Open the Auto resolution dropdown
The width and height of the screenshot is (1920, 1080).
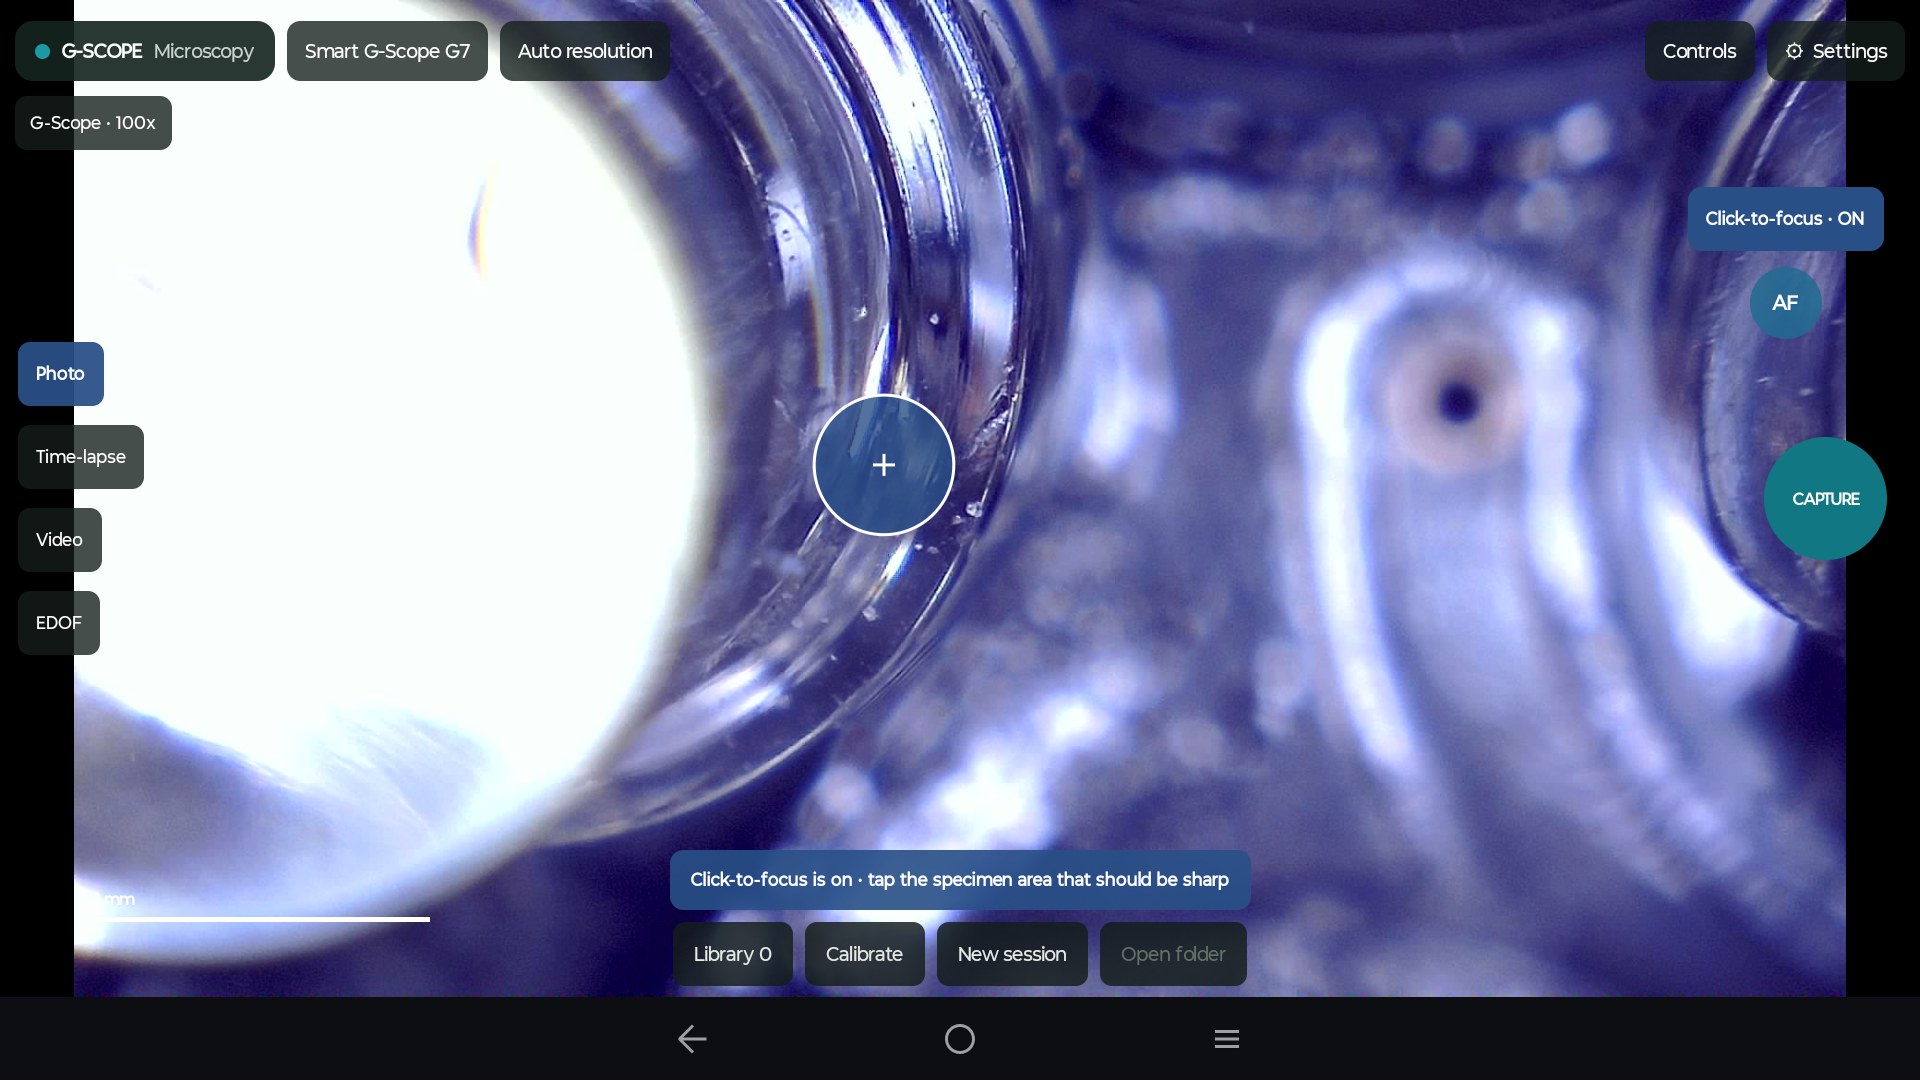585,51
